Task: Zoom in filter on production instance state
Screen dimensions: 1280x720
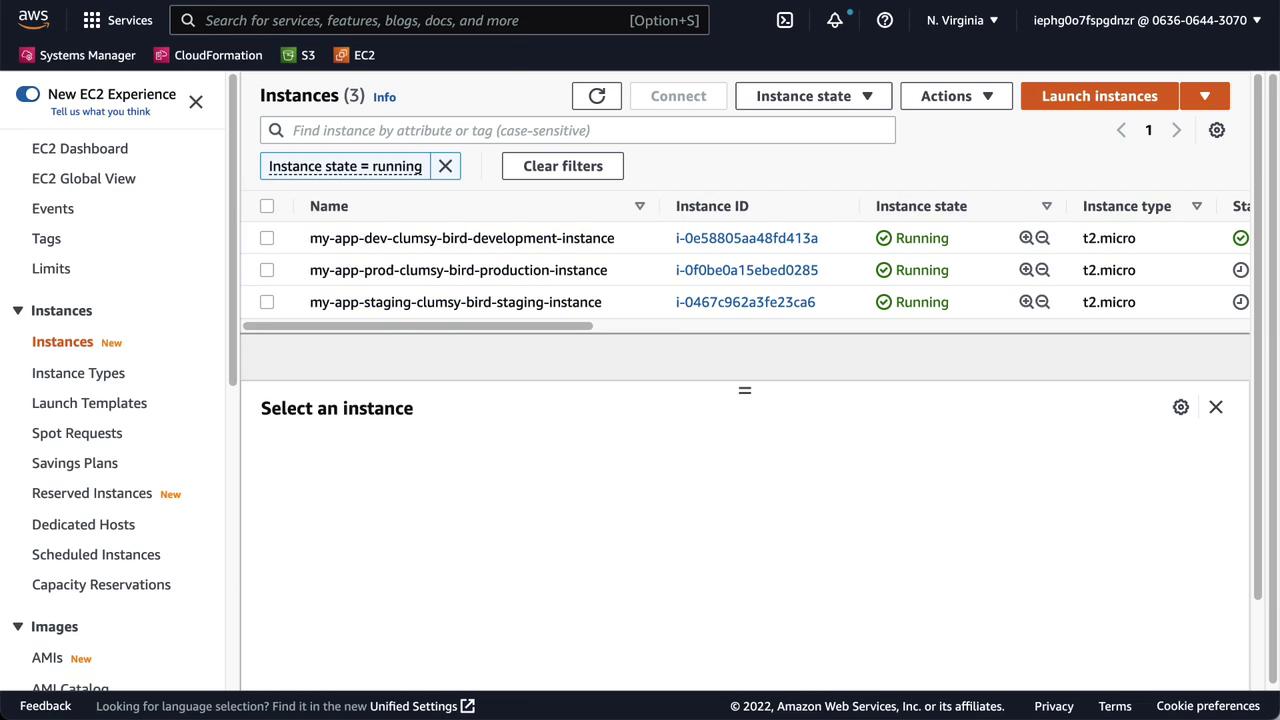Action: 1026,270
